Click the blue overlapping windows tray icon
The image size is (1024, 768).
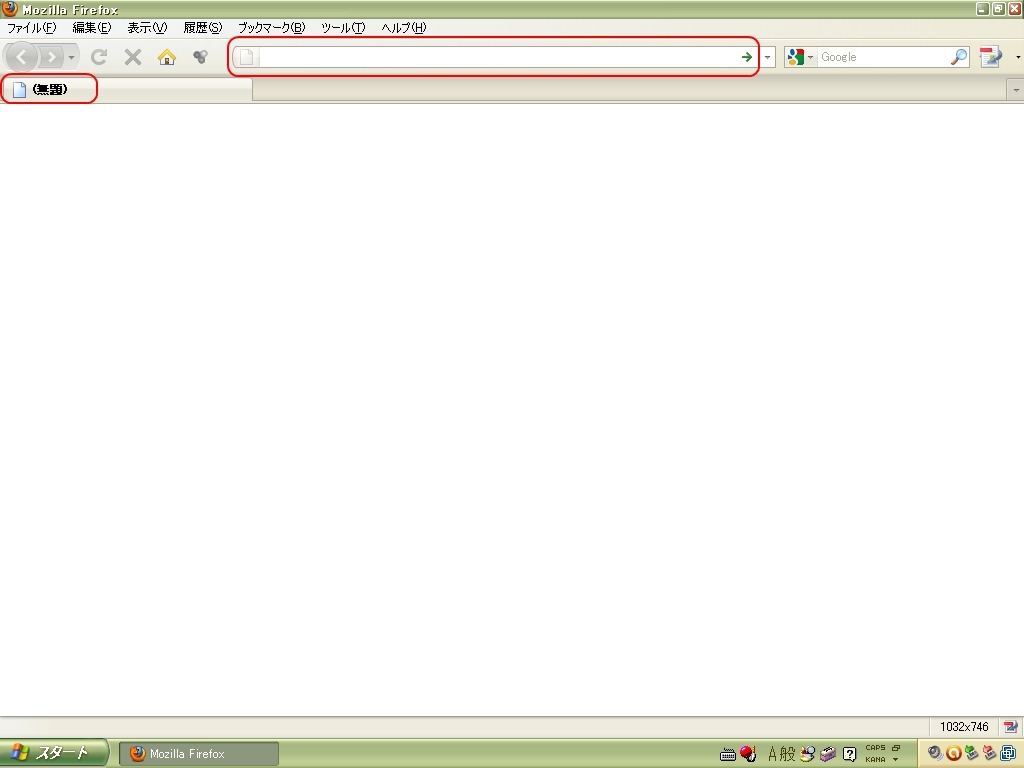tap(1008, 754)
